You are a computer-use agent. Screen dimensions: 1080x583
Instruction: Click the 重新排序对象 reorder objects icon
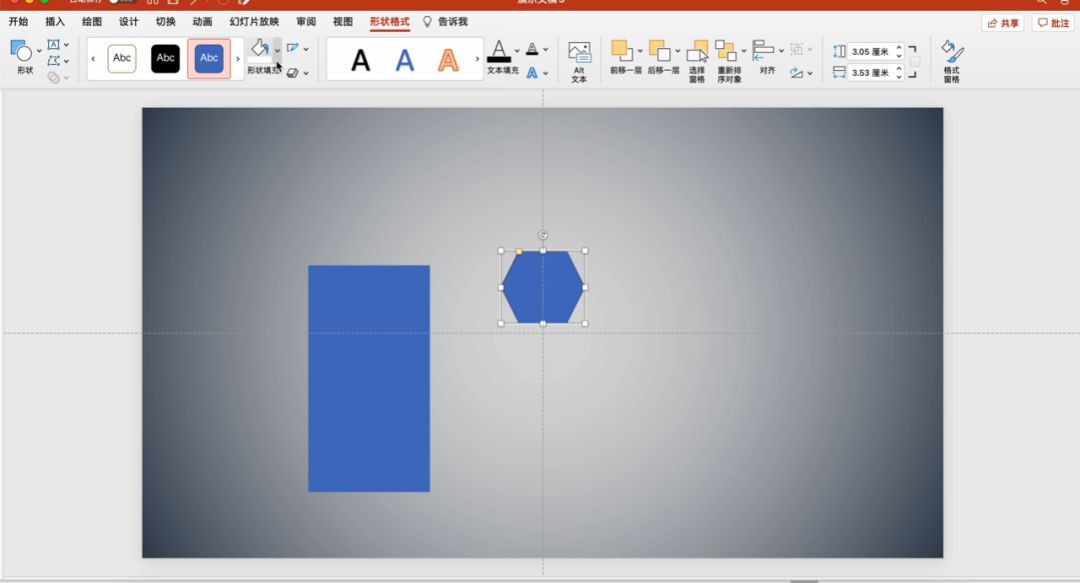coord(726,50)
